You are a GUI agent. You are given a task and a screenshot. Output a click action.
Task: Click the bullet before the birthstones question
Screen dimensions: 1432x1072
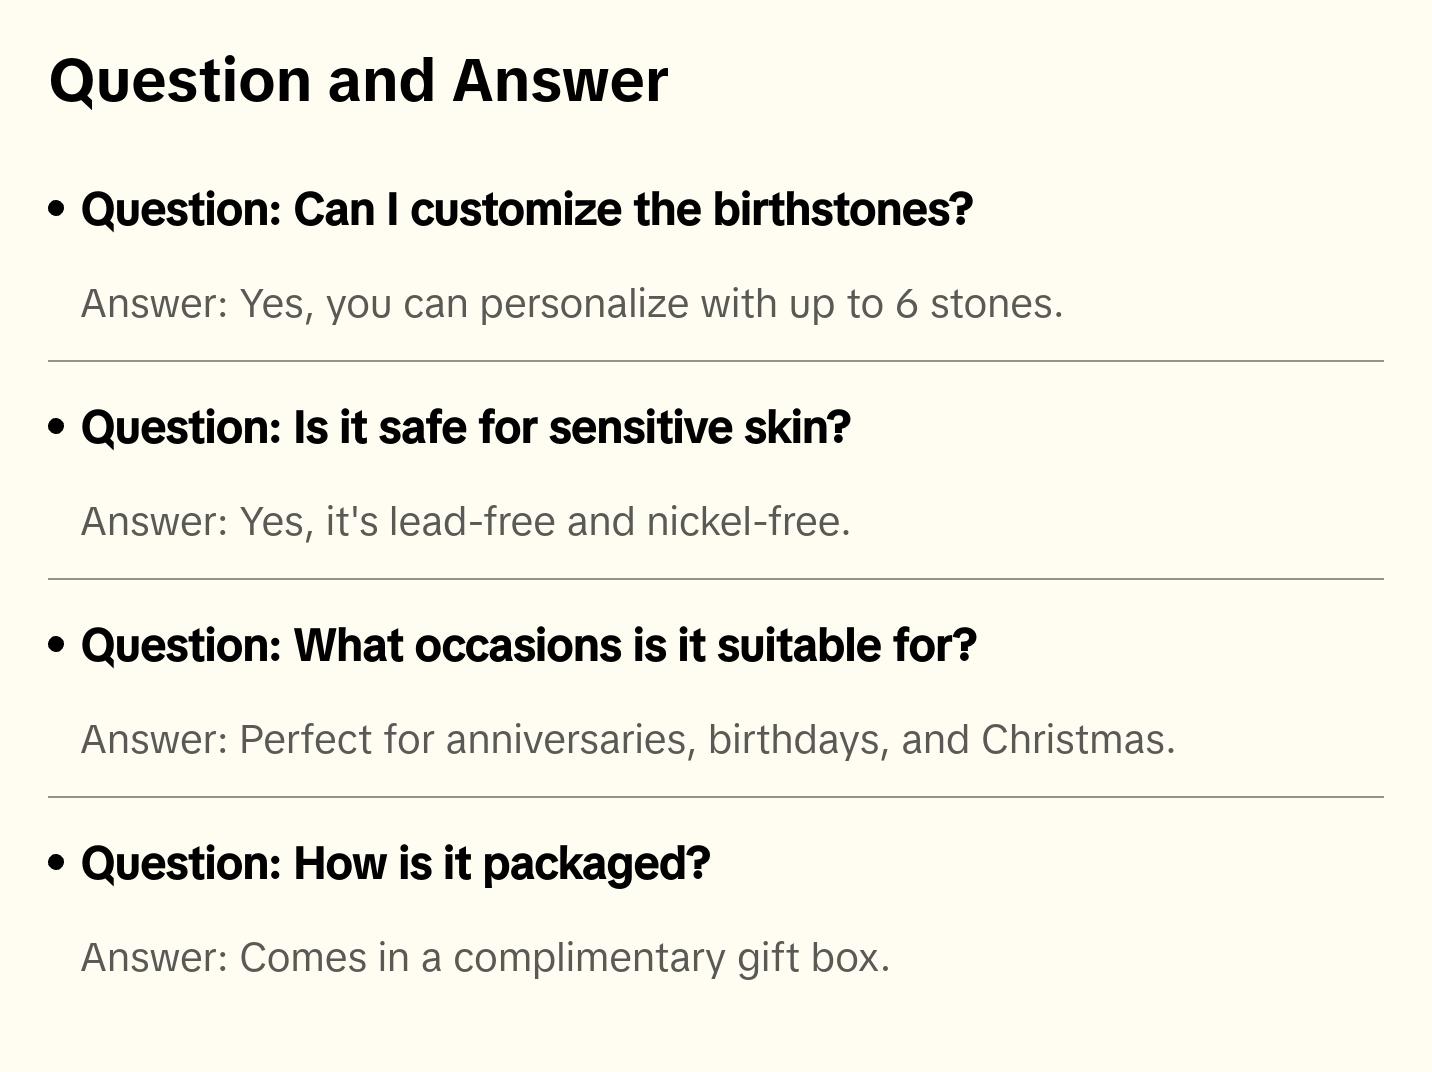pos(57,209)
